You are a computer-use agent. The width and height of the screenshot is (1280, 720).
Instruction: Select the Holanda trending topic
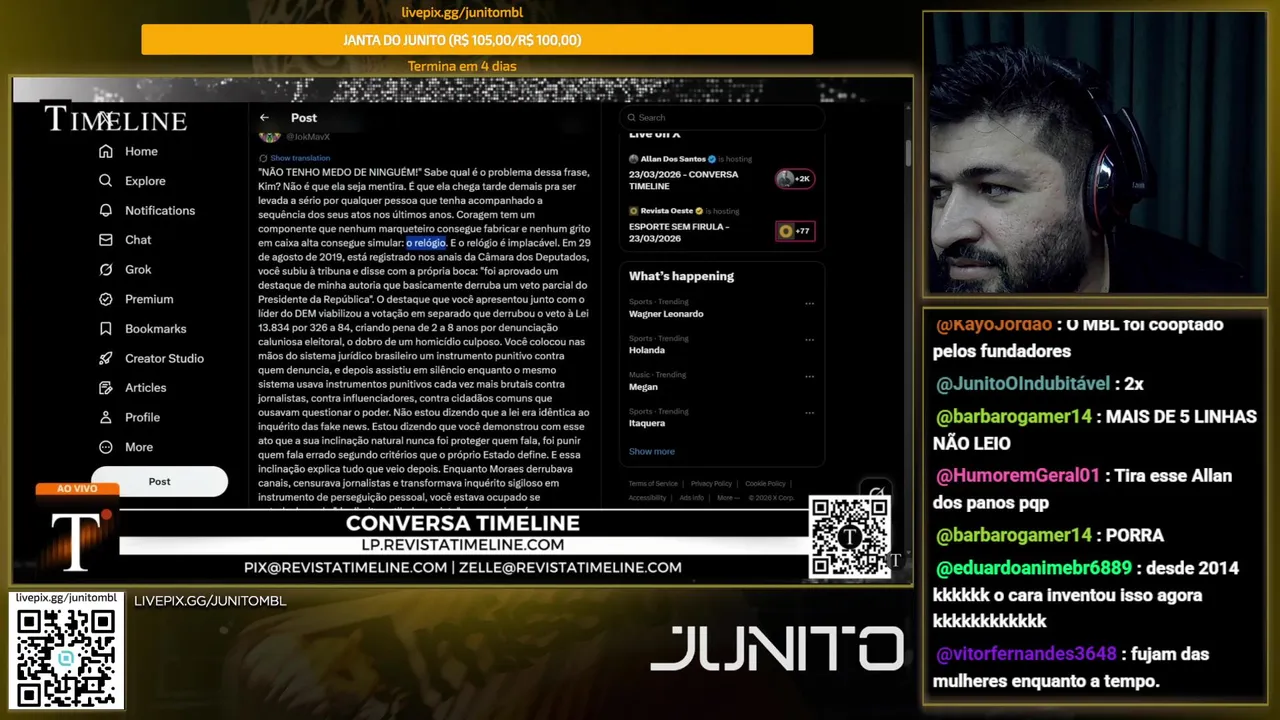(647, 350)
